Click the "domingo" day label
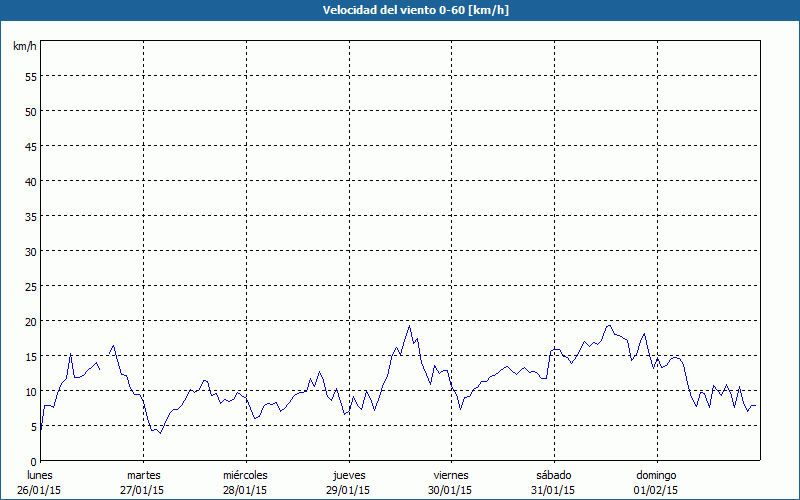Viewport: 800px width, 500px height. click(x=655, y=475)
